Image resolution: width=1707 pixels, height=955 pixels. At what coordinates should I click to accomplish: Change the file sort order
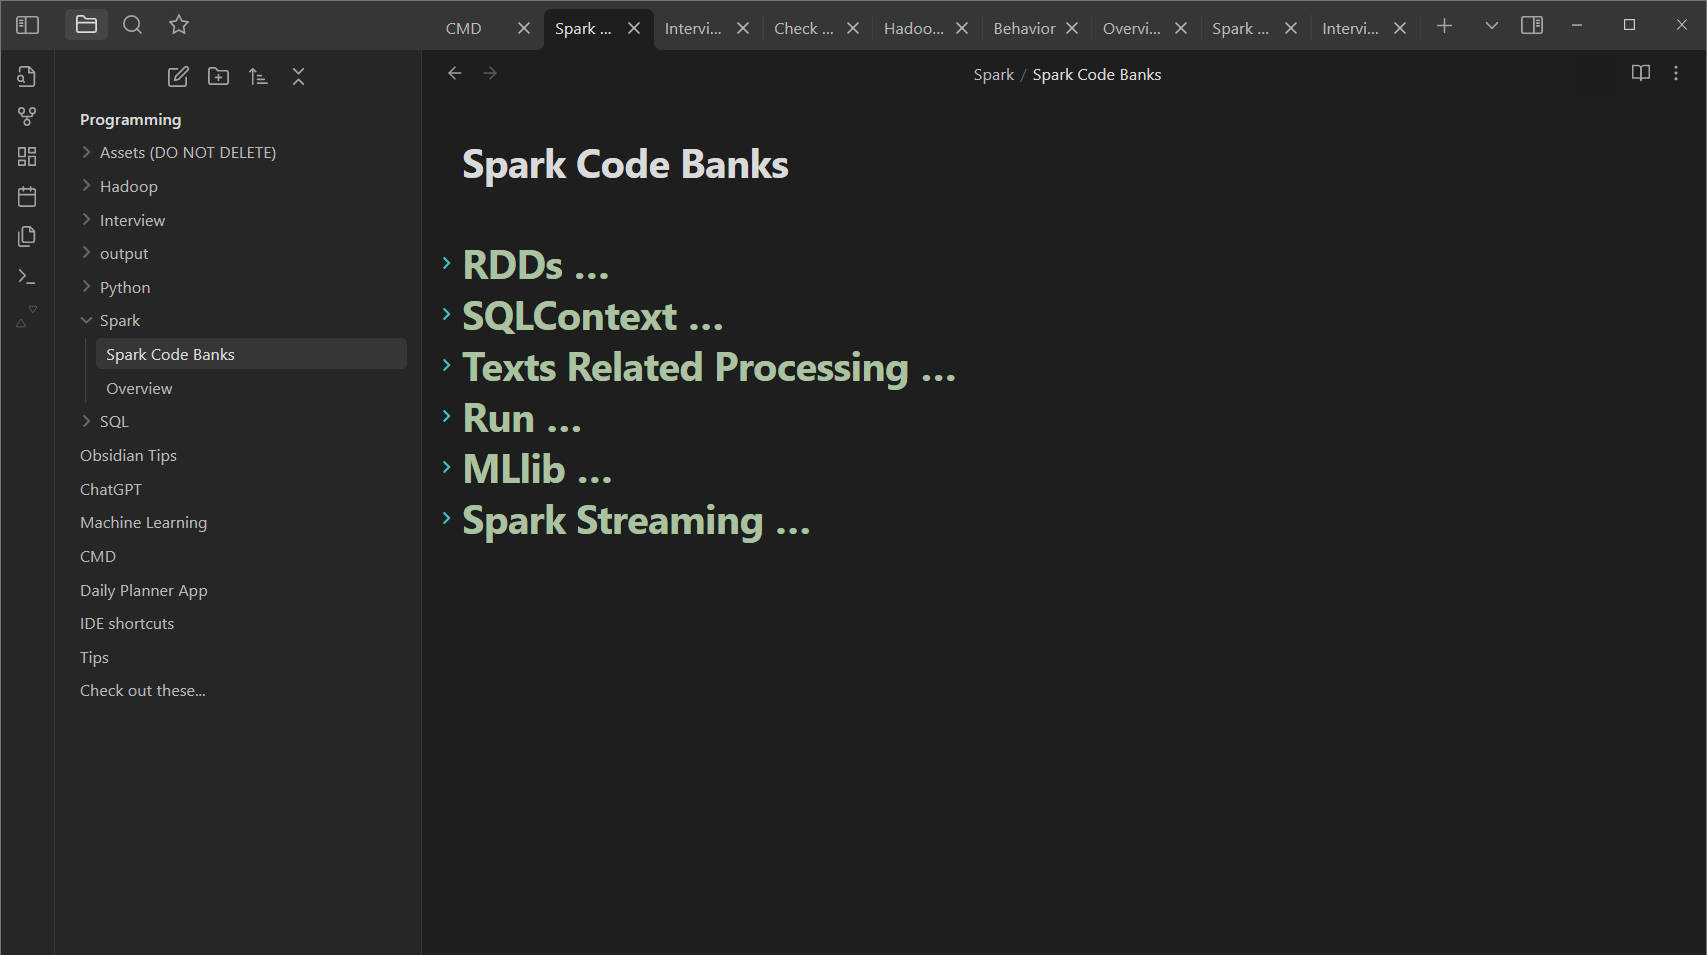[258, 77]
